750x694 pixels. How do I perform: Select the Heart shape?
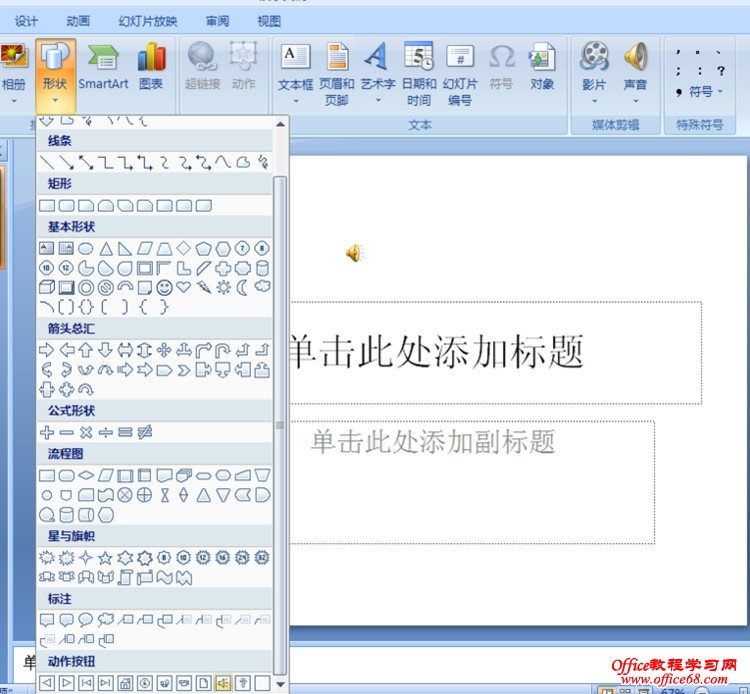point(184,287)
